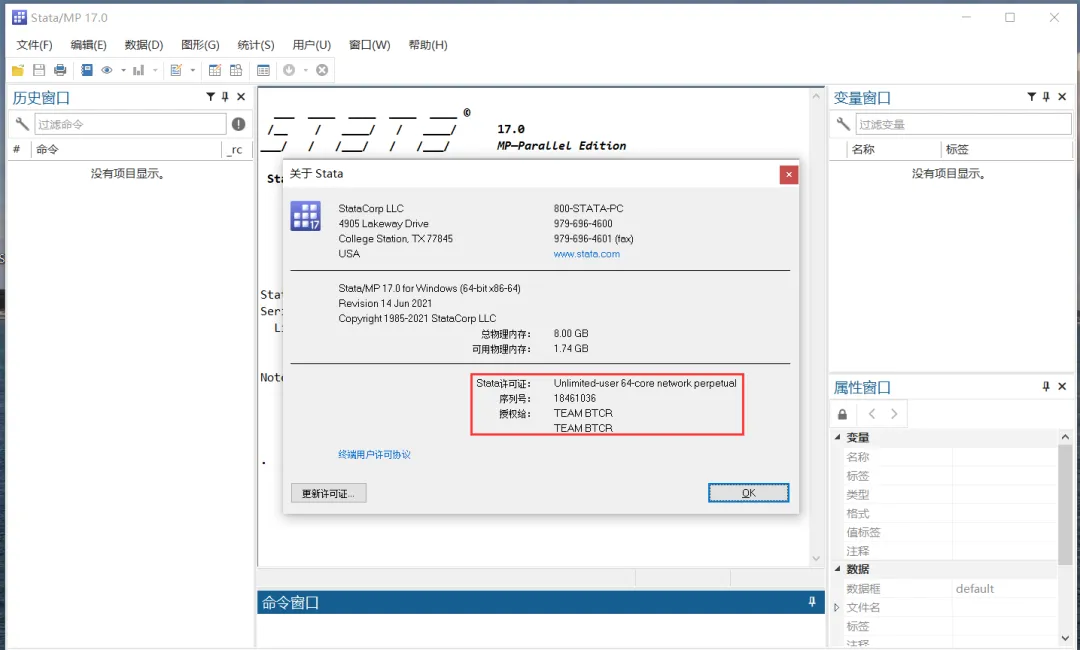Click the serial number 18461036 text
The height and width of the screenshot is (650, 1080).
click(x=574, y=398)
